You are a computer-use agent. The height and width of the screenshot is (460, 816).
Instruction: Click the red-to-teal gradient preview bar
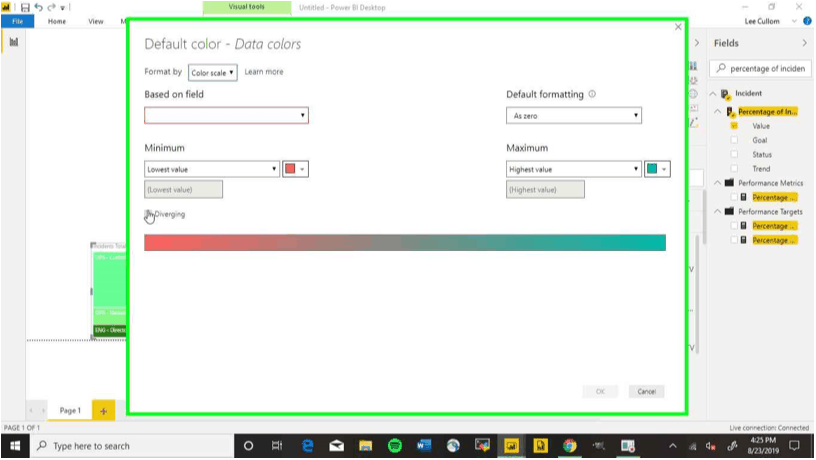405,242
